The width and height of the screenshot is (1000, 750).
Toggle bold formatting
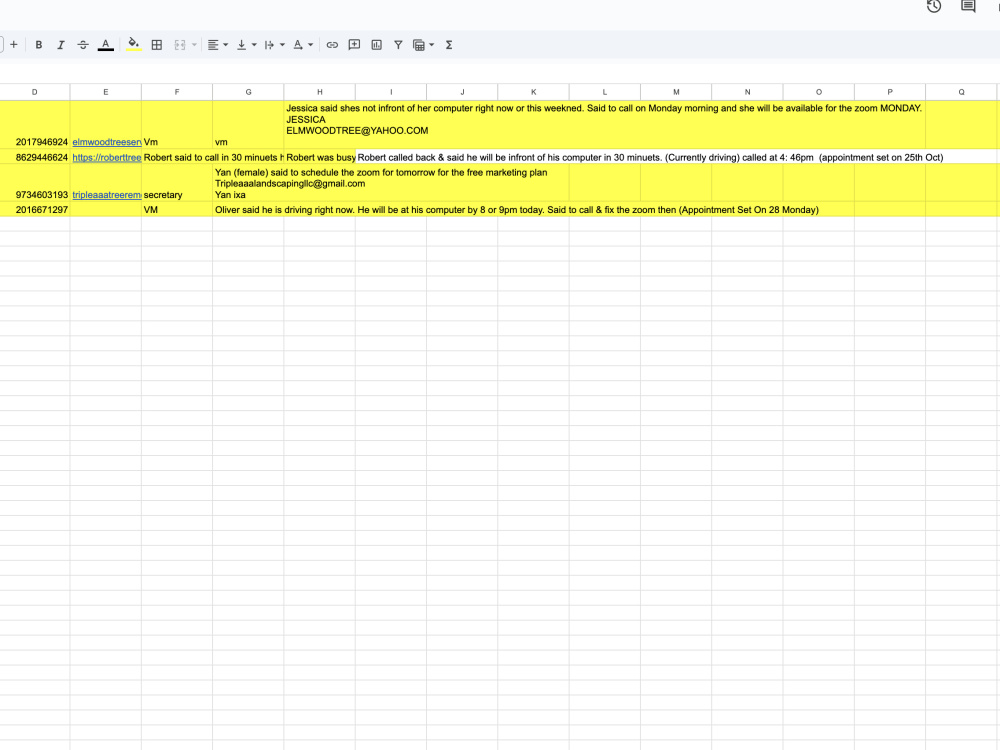(39, 45)
